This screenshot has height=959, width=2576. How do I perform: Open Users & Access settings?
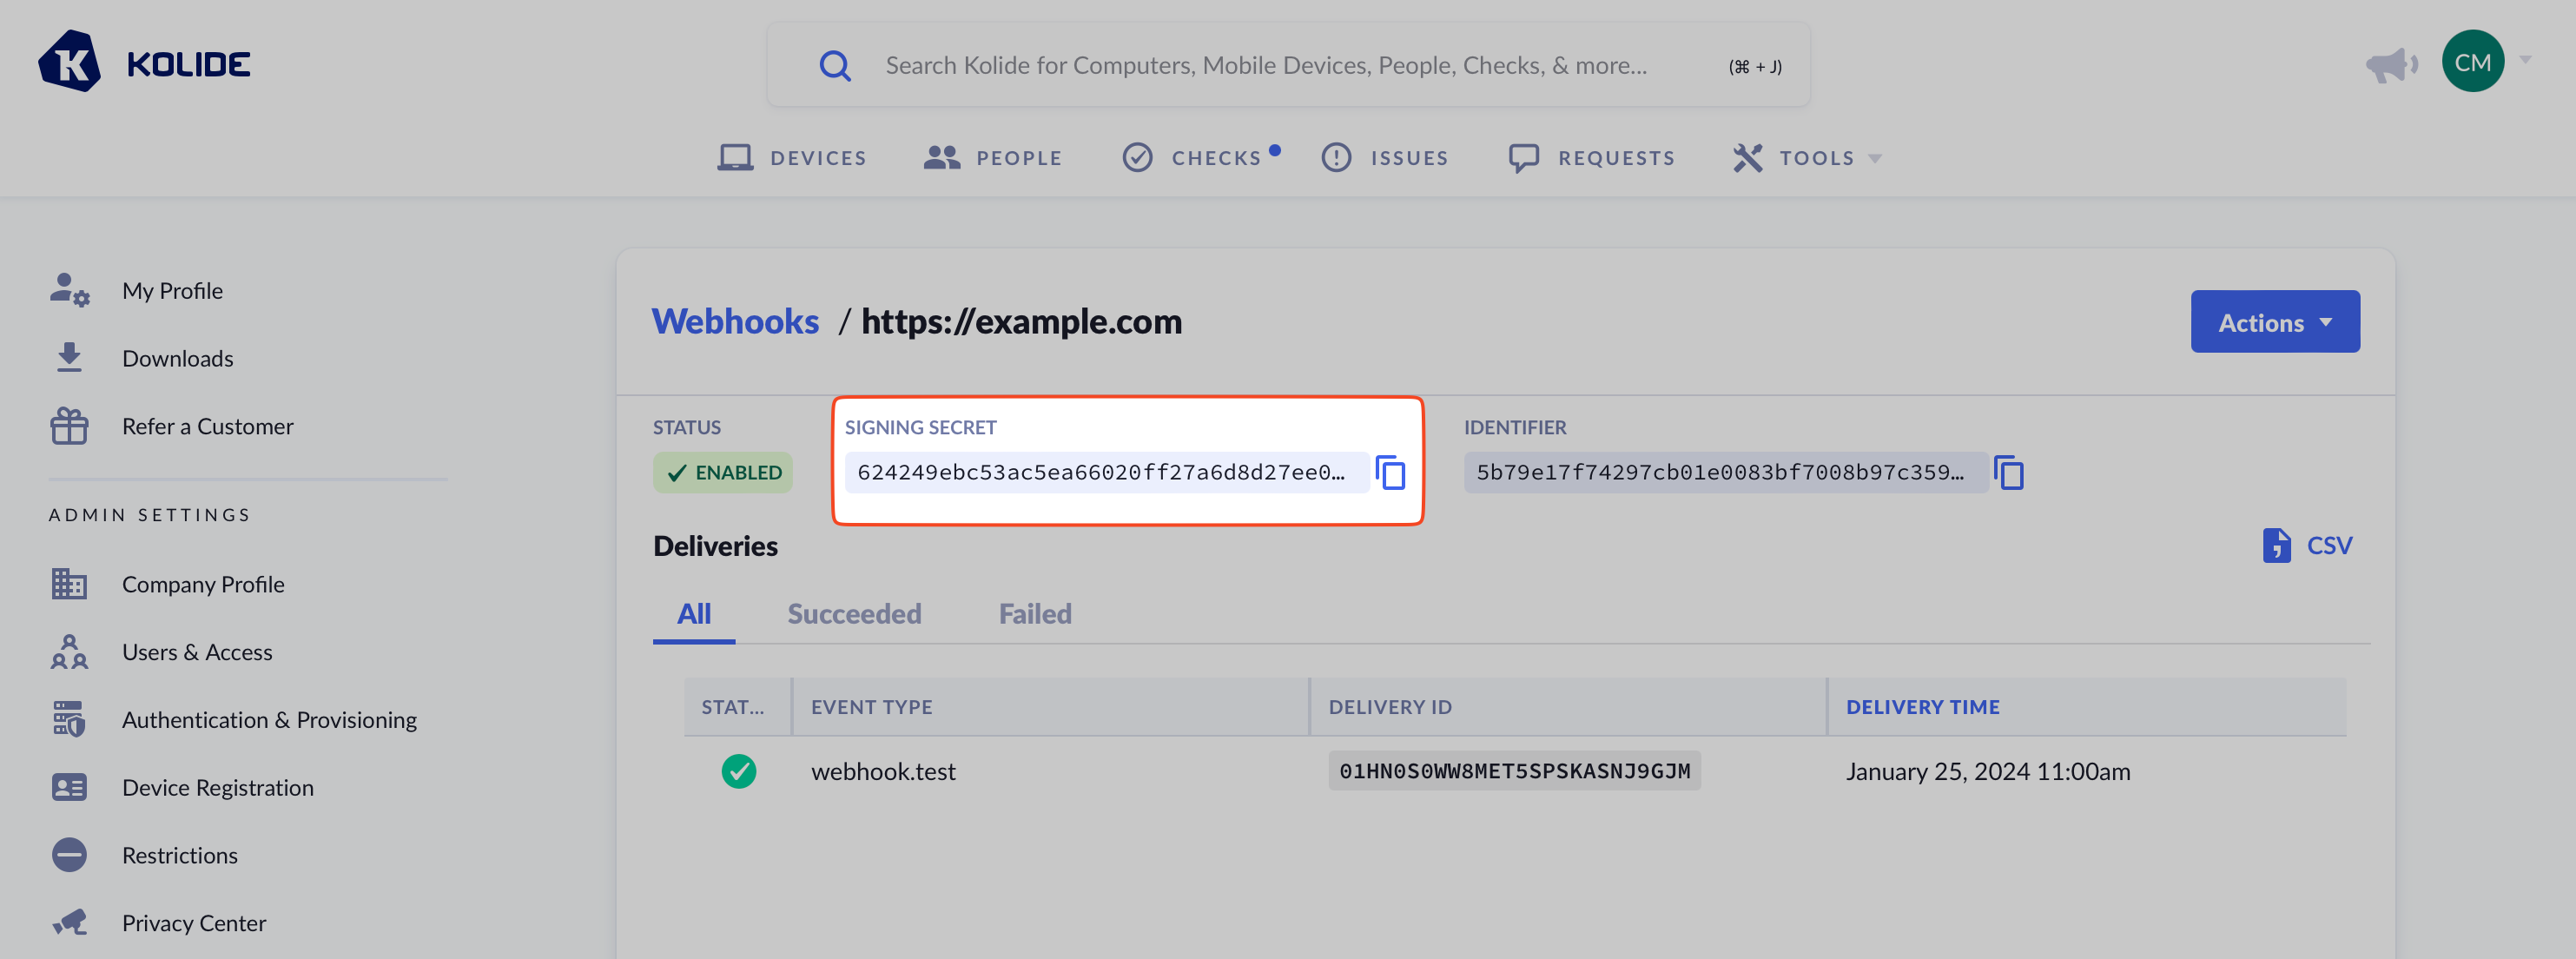coord(196,652)
